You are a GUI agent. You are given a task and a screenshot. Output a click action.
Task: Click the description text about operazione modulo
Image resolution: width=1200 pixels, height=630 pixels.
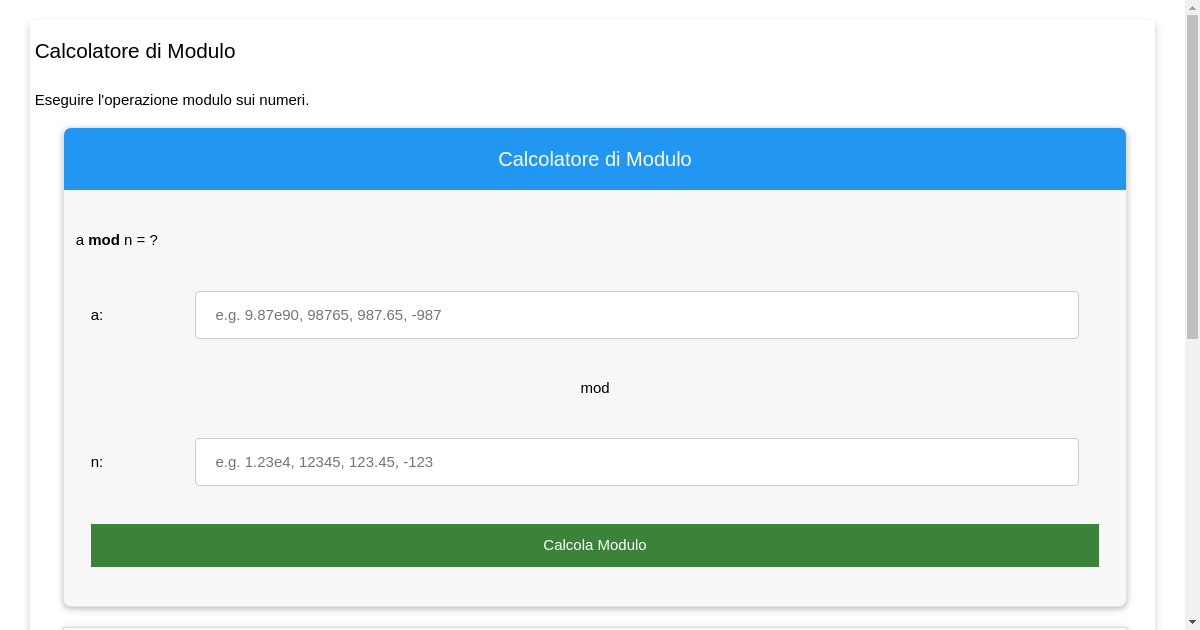pos(172,100)
